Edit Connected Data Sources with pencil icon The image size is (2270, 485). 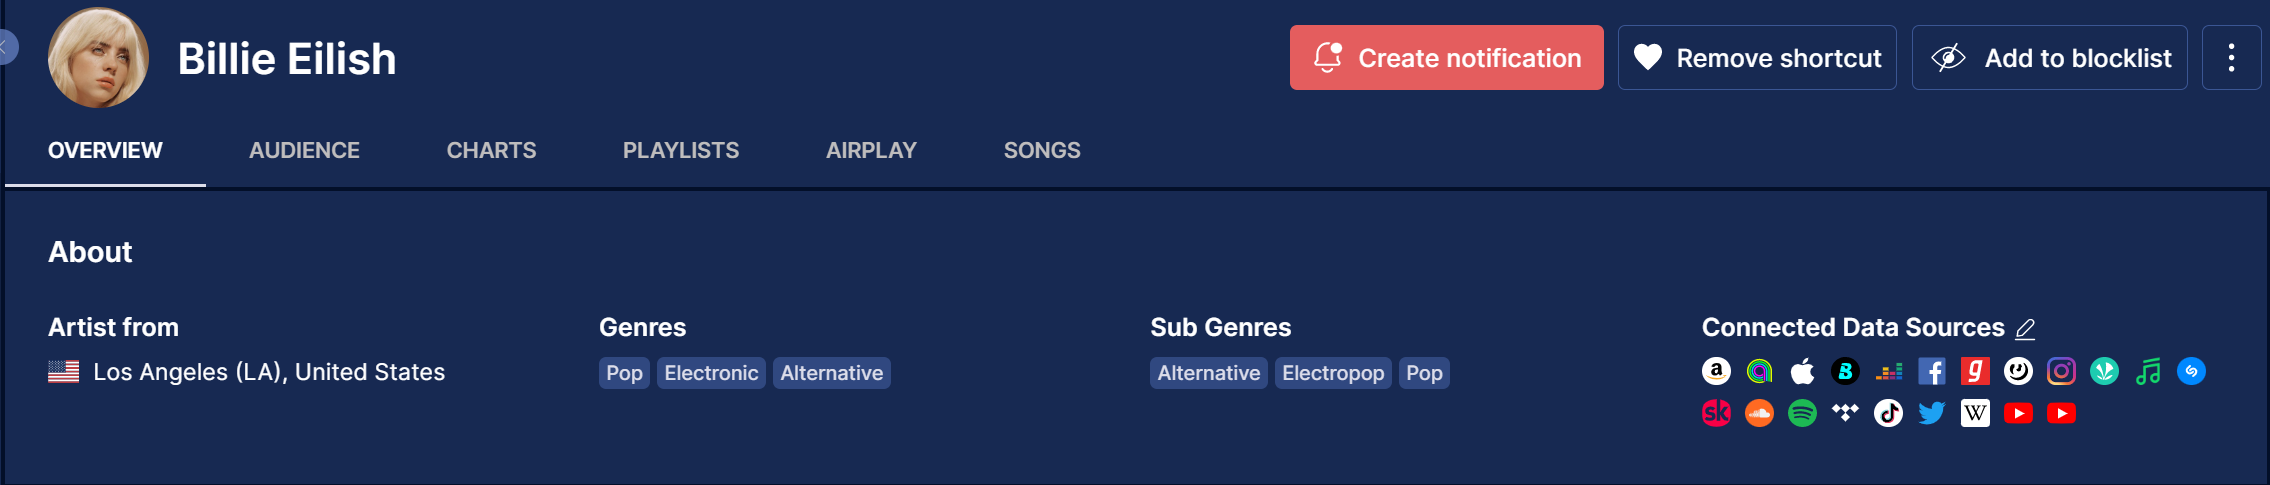[x=2025, y=328]
